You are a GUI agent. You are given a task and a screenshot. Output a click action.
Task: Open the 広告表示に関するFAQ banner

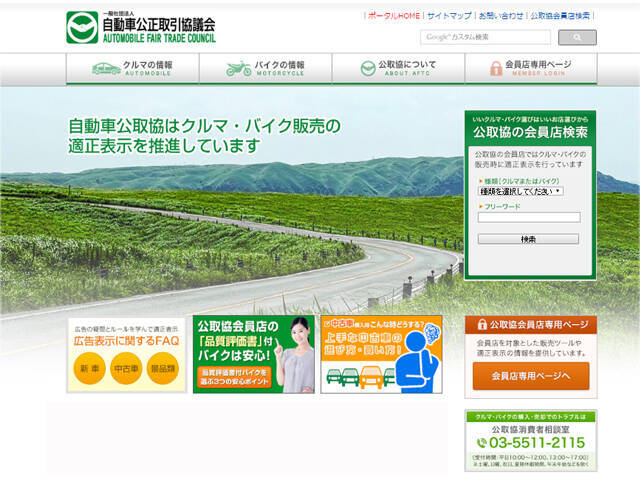coord(127,355)
